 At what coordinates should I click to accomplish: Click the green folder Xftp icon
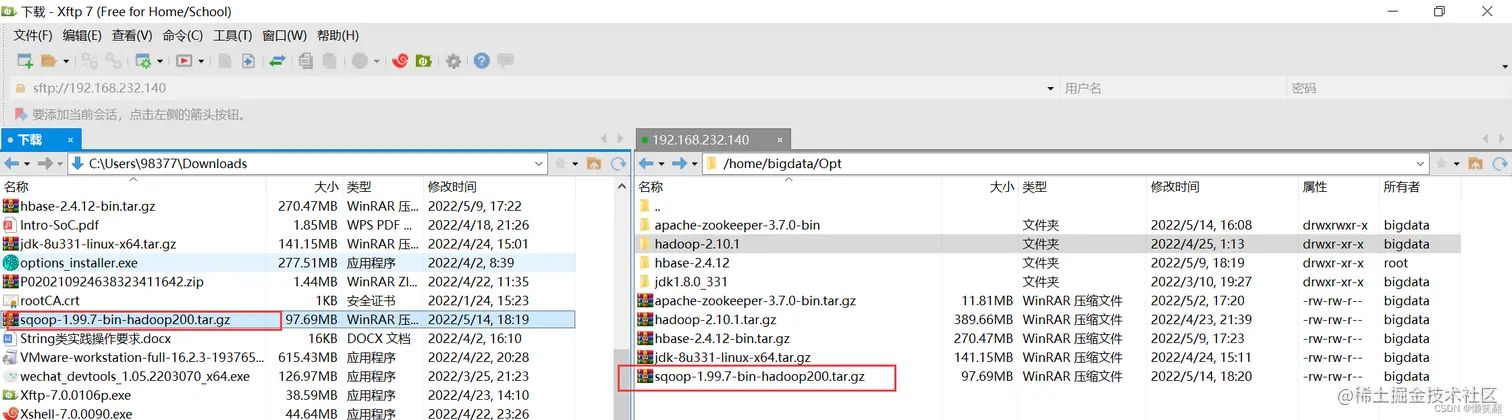(x=424, y=61)
